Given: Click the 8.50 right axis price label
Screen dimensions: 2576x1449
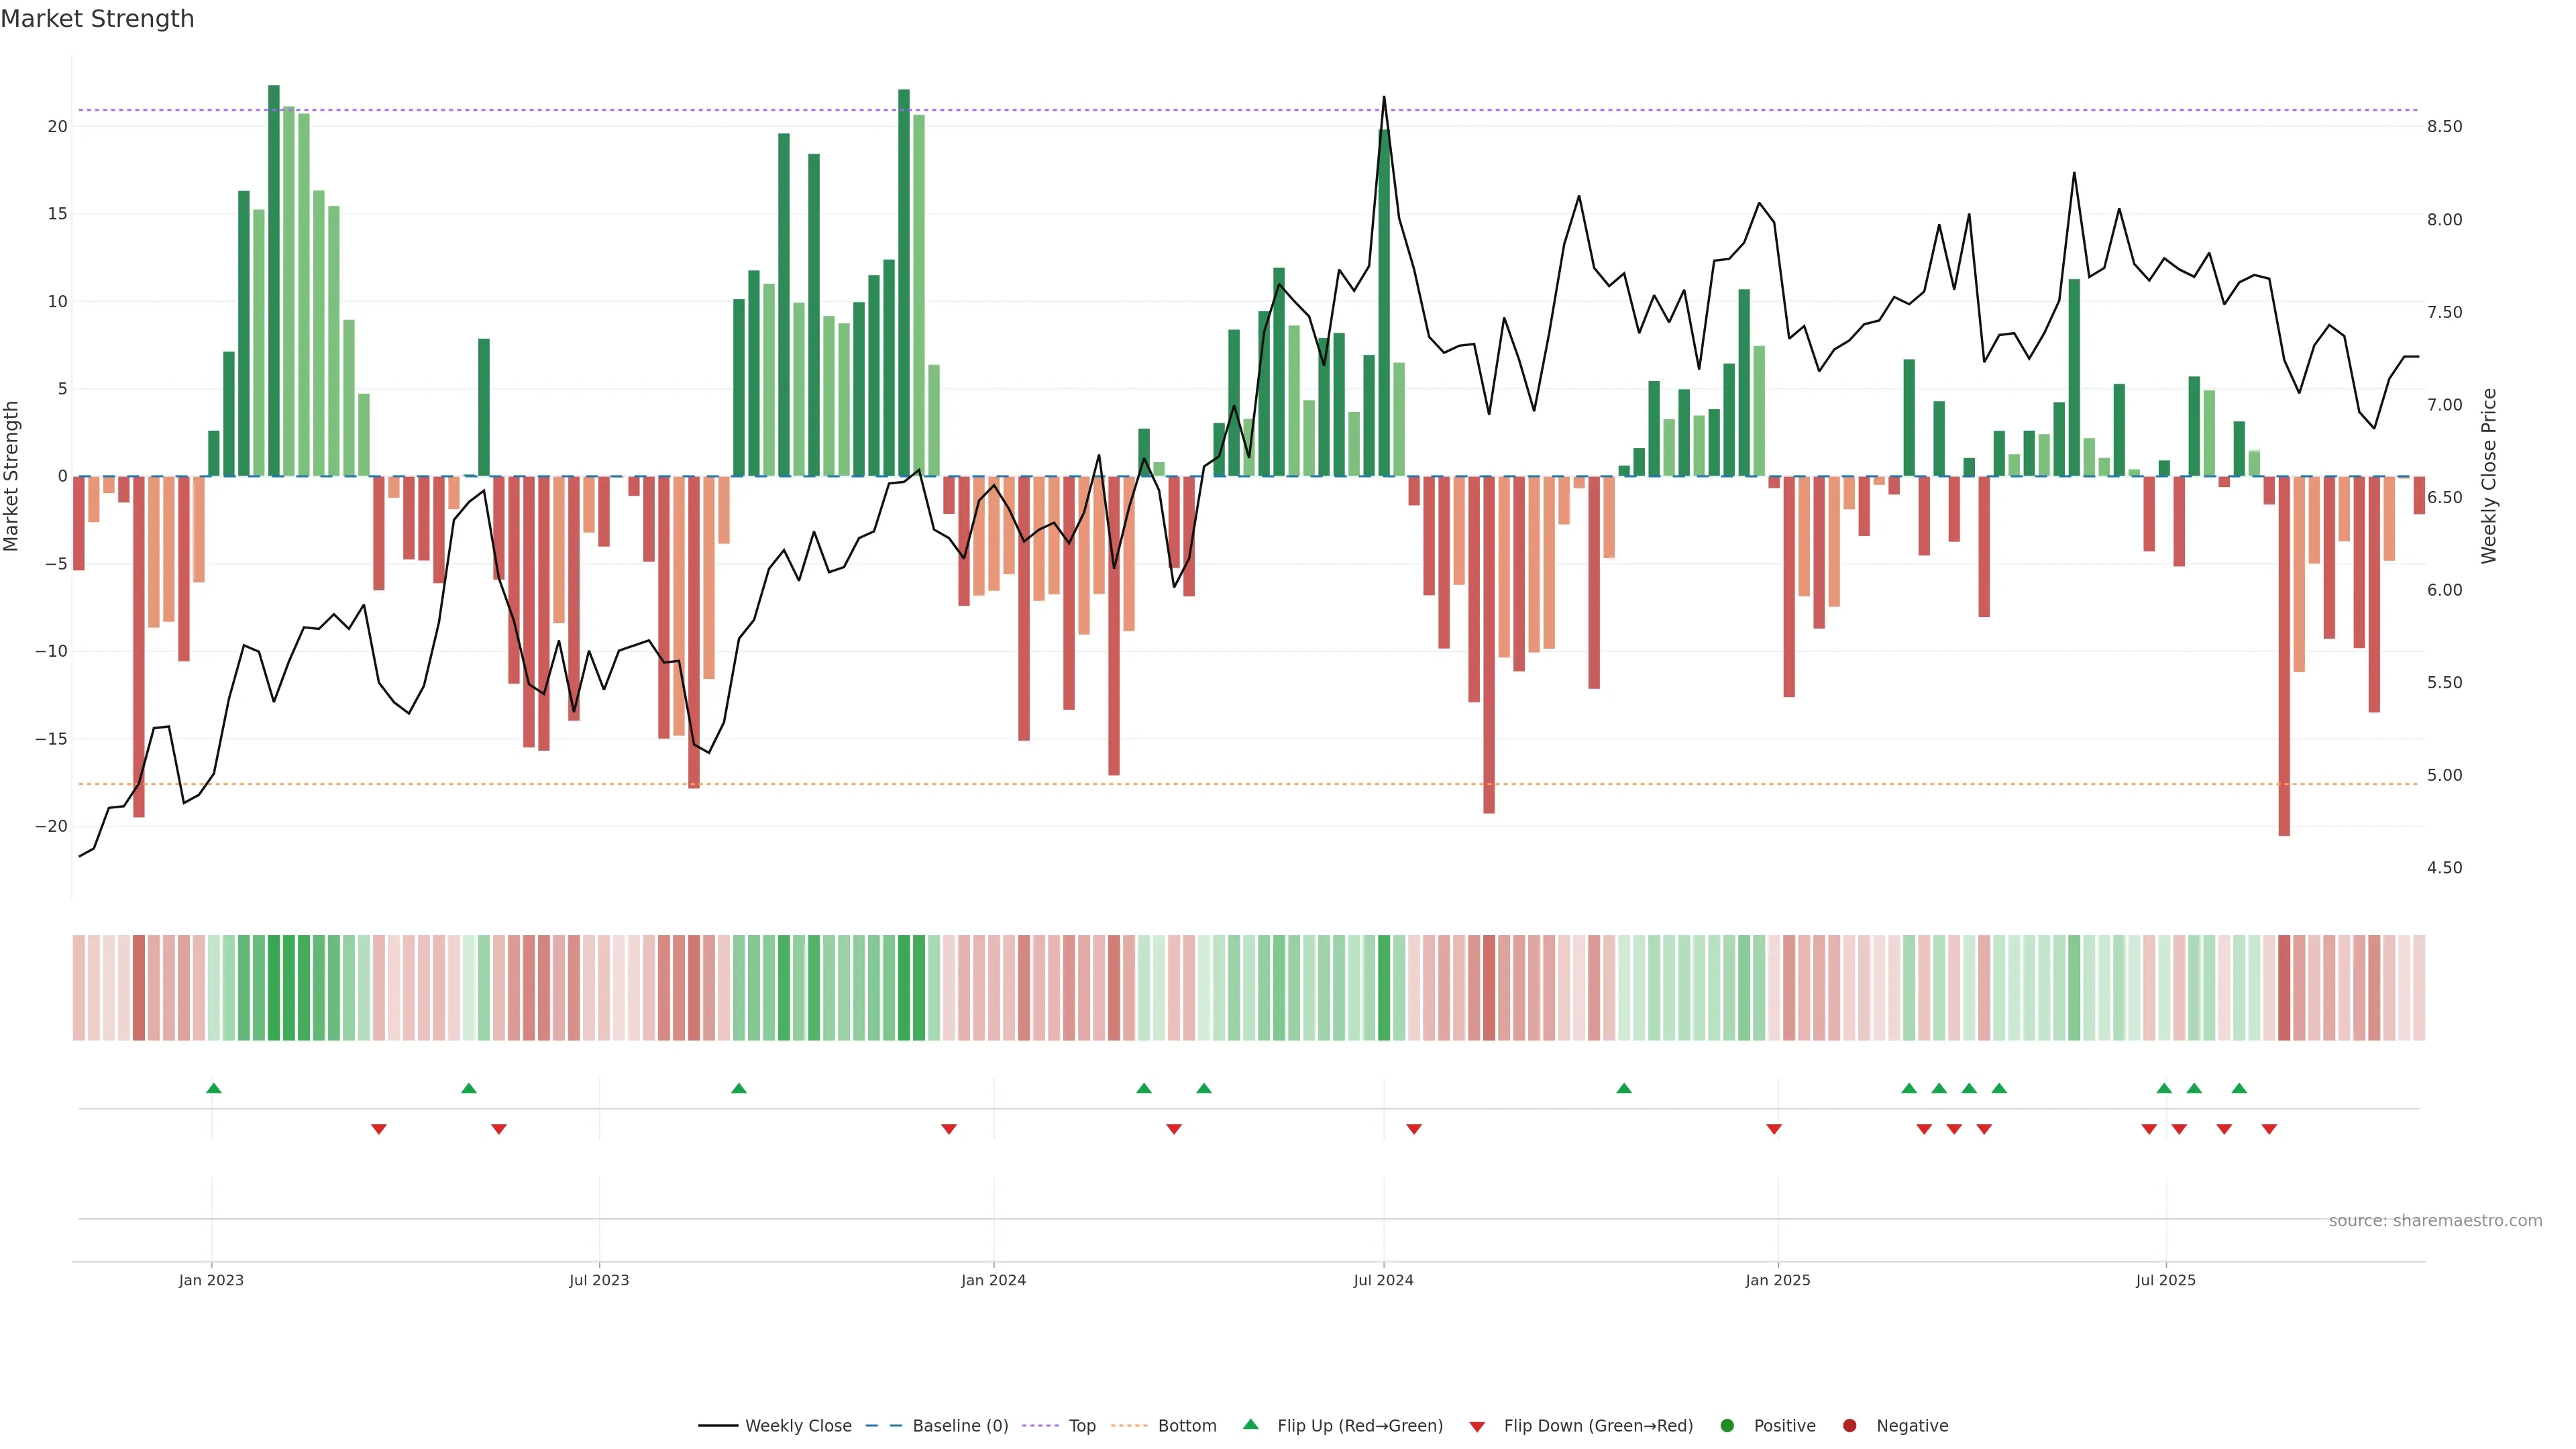Looking at the screenshot, I should pos(2444,126).
